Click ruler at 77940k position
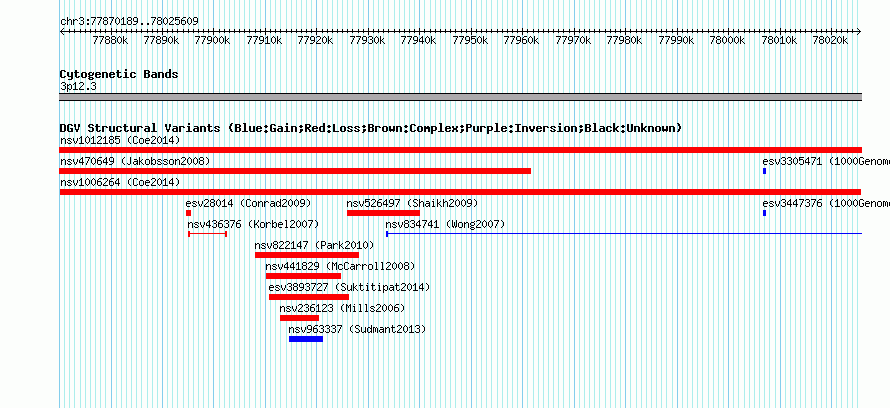Viewport: 890px width, 408px height. point(419,40)
